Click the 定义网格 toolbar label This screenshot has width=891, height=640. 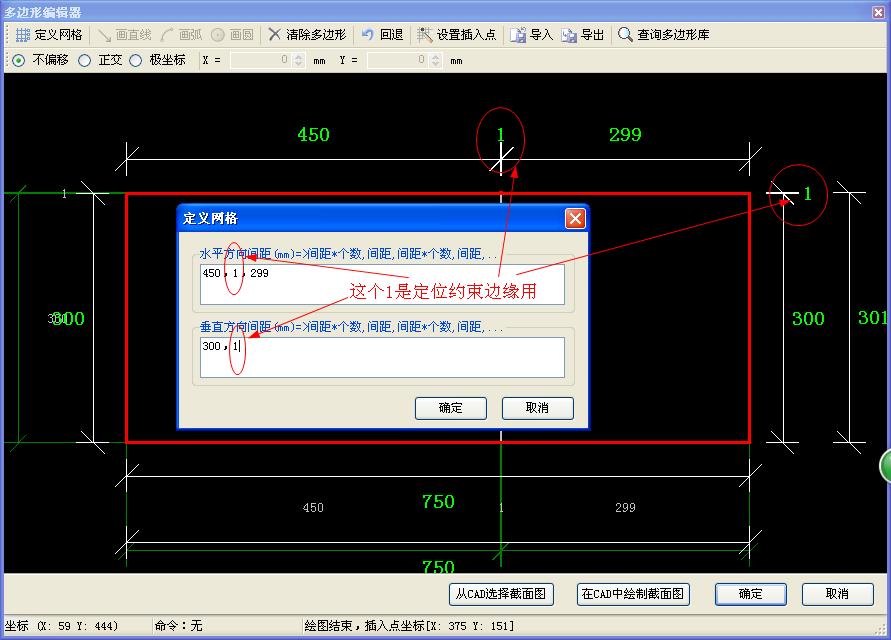pyautogui.click(x=59, y=35)
